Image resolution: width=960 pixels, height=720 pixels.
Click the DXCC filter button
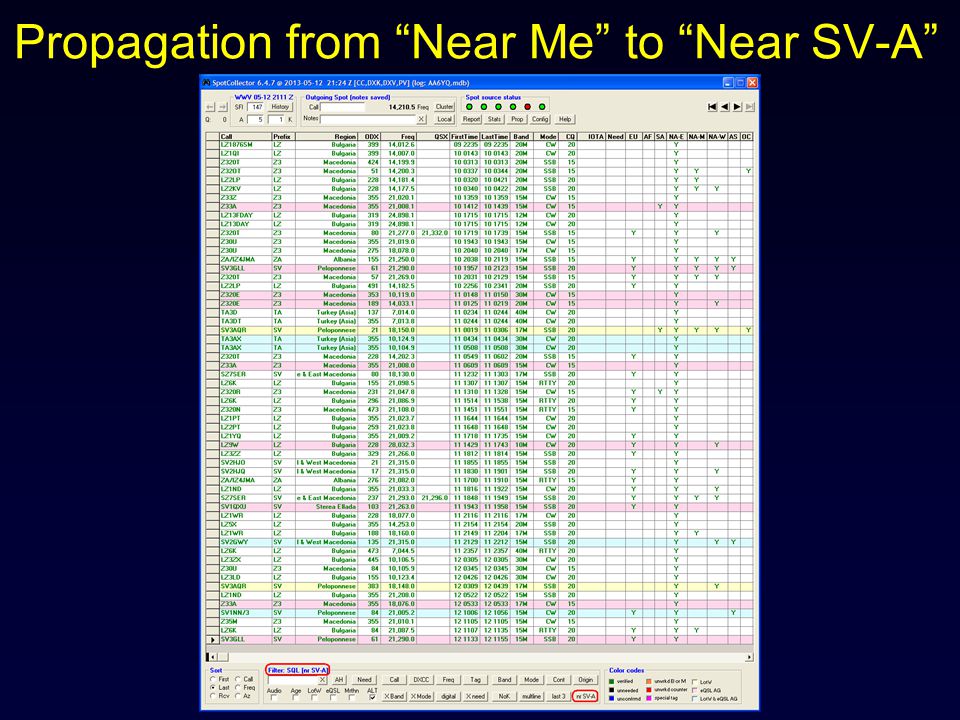click(x=421, y=680)
